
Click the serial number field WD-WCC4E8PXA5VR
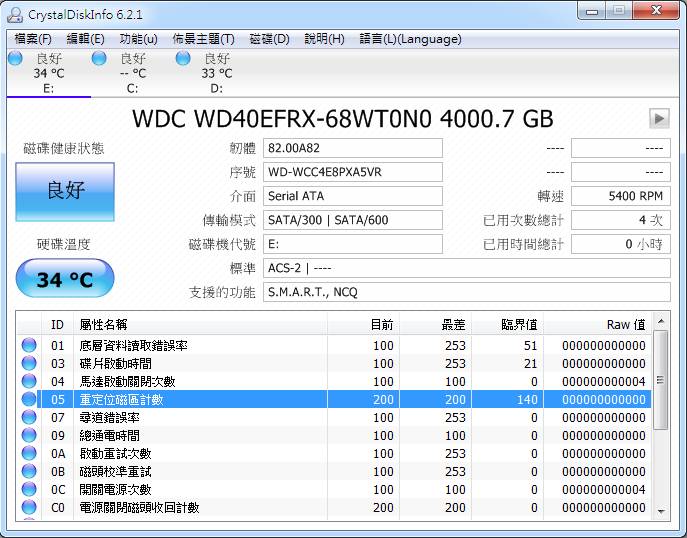(353, 172)
